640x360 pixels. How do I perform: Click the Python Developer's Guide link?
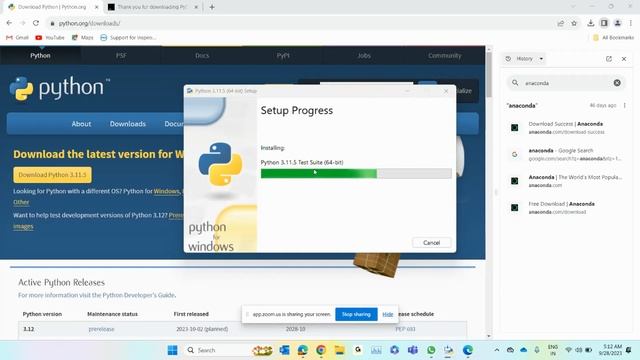[139, 295]
